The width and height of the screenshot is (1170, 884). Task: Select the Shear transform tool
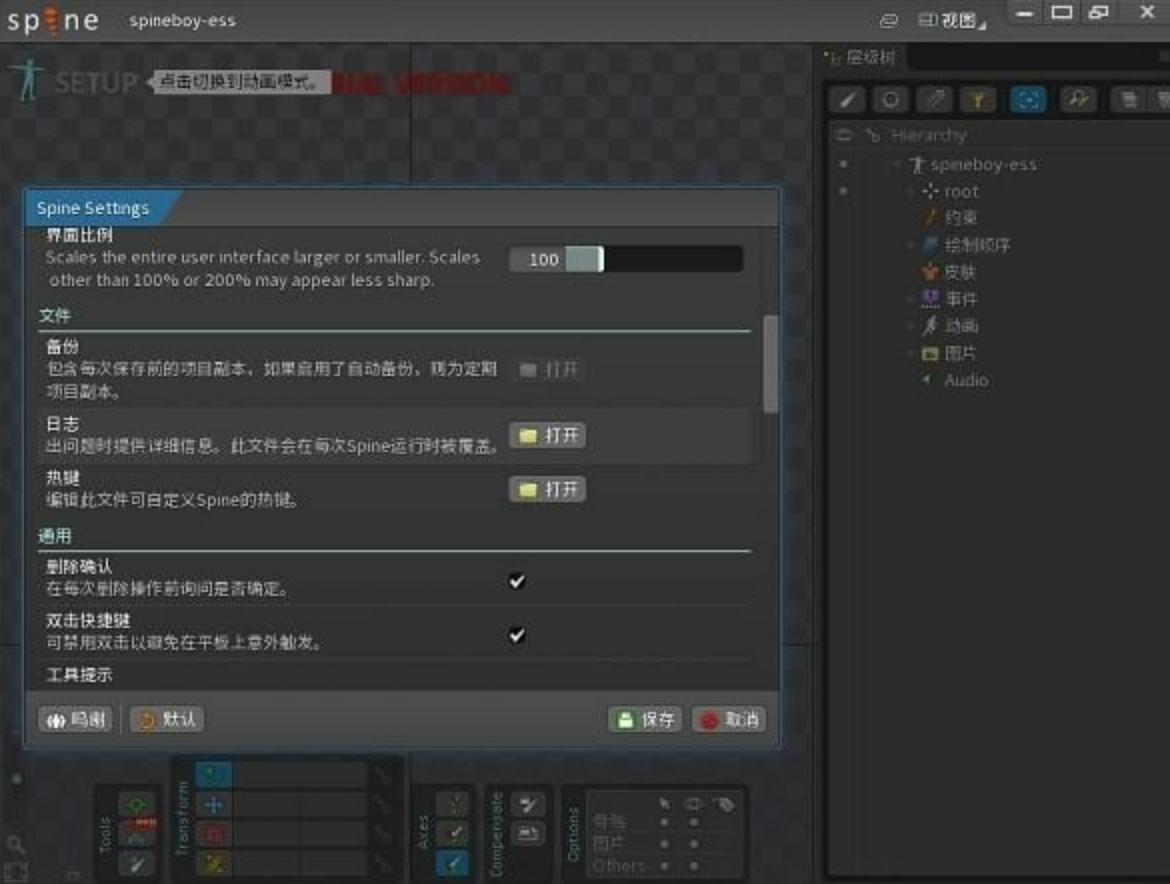click(213, 864)
